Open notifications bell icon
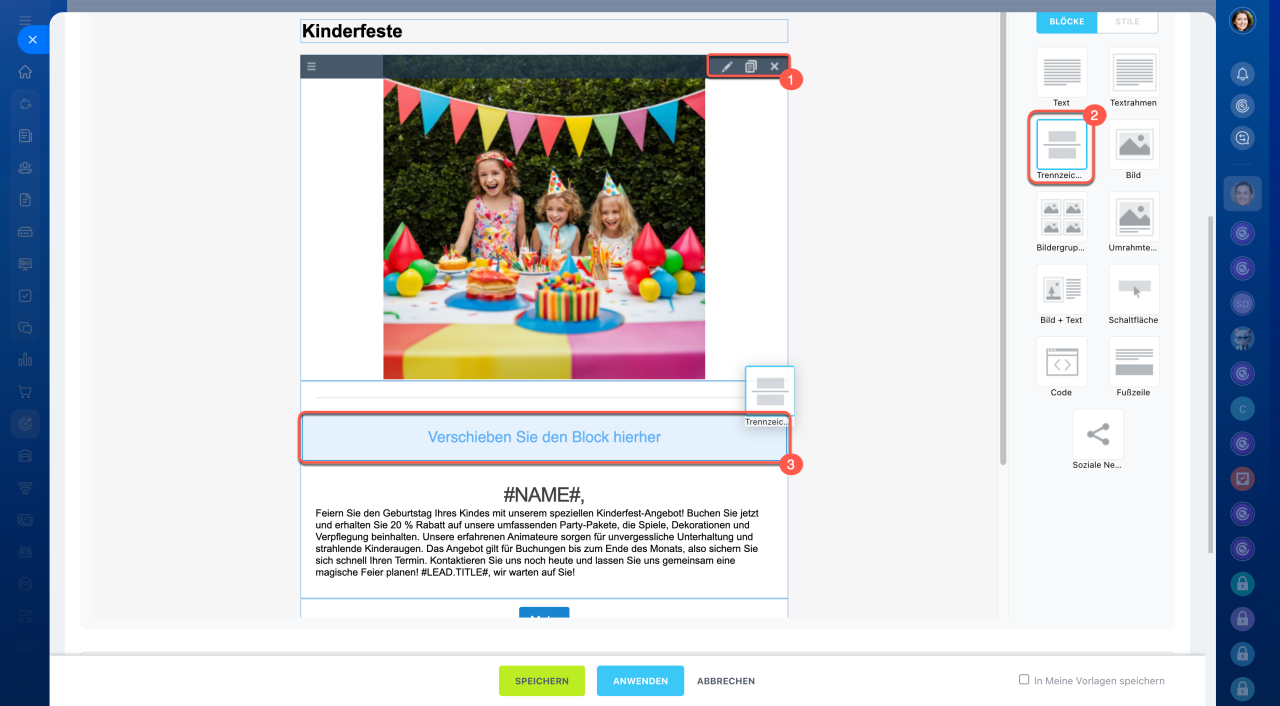Image resolution: width=1280 pixels, height=706 pixels. (x=1242, y=73)
